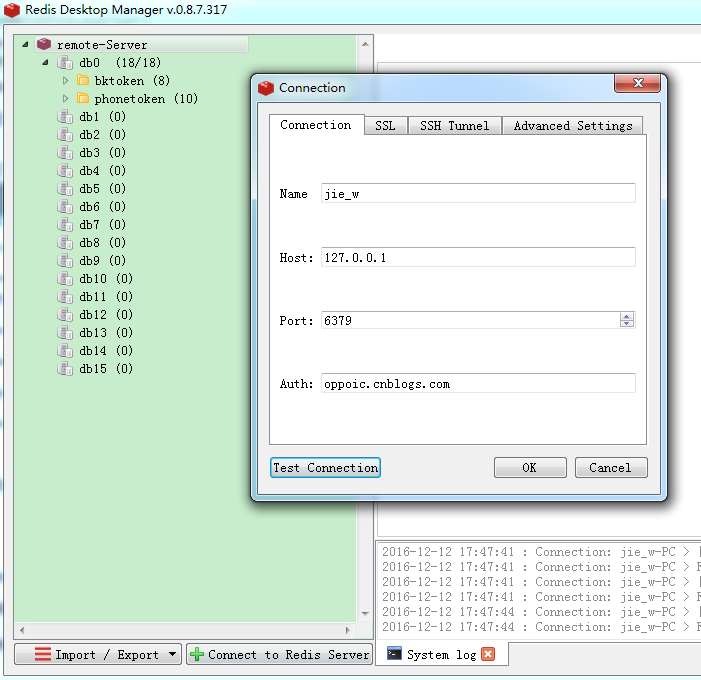This screenshot has height=680, width=701.
Task: Select the 'bktoken (8)' tree row text
Action: [x=132, y=80]
